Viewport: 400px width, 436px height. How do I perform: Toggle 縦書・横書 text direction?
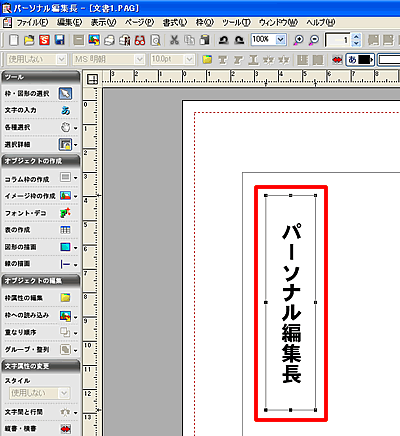(65, 429)
